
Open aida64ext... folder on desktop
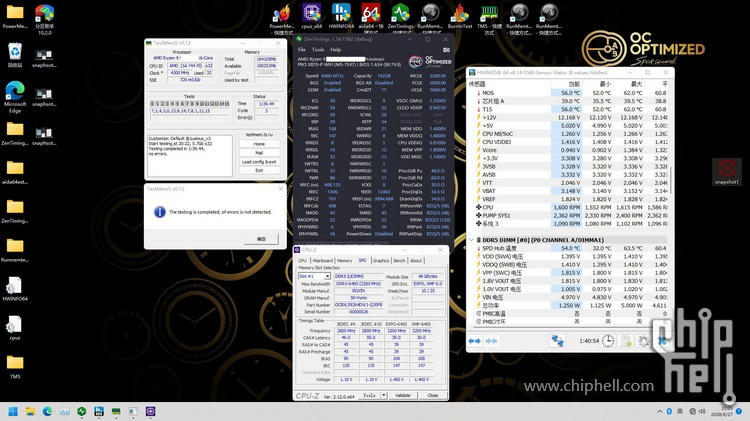(x=15, y=172)
